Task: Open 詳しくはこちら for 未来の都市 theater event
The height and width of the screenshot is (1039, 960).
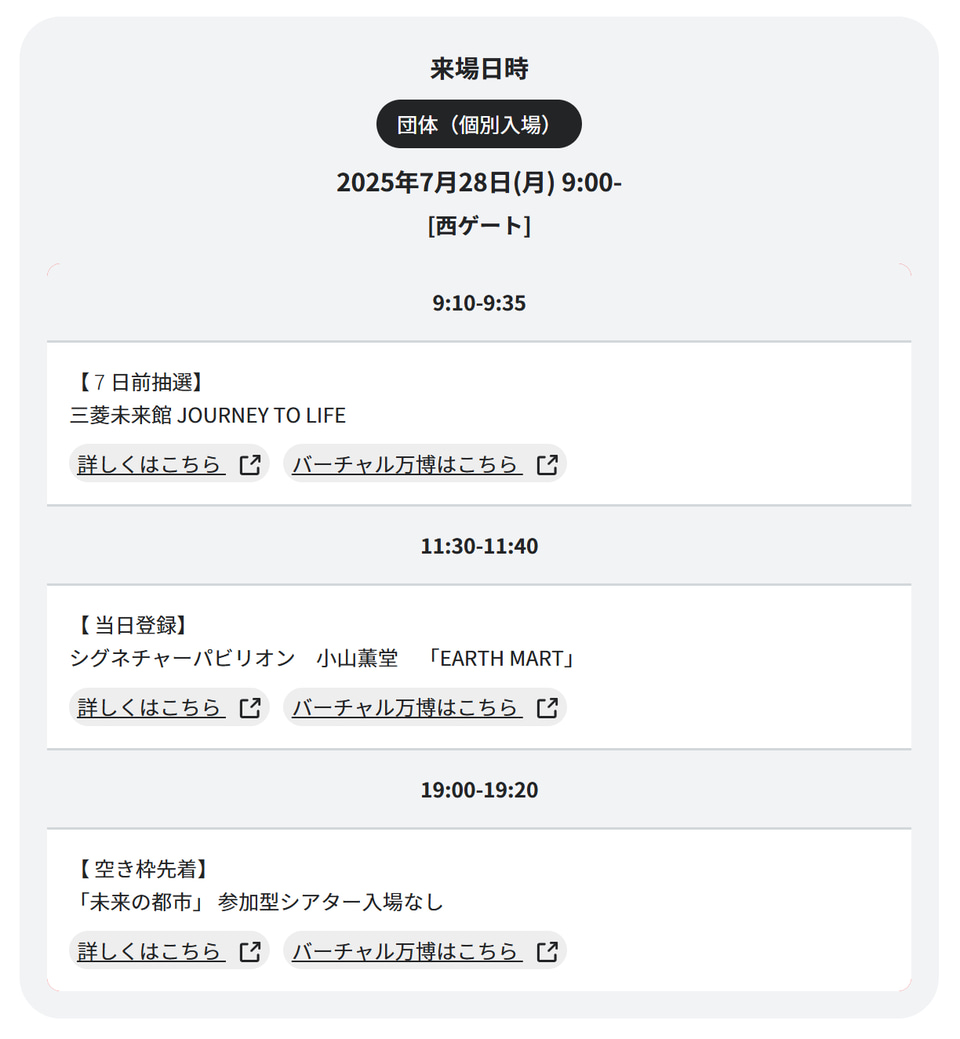Action: click(x=148, y=950)
